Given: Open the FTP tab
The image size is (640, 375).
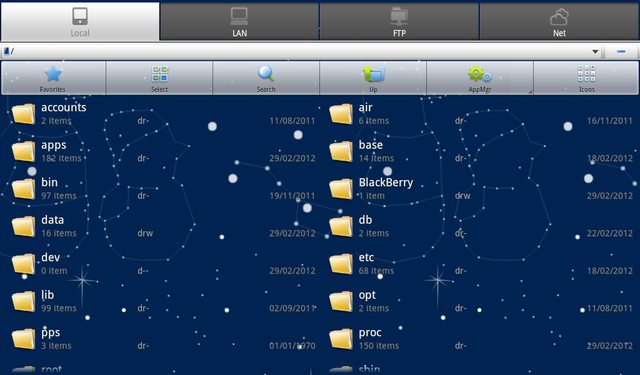Looking at the screenshot, I should [x=399, y=22].
